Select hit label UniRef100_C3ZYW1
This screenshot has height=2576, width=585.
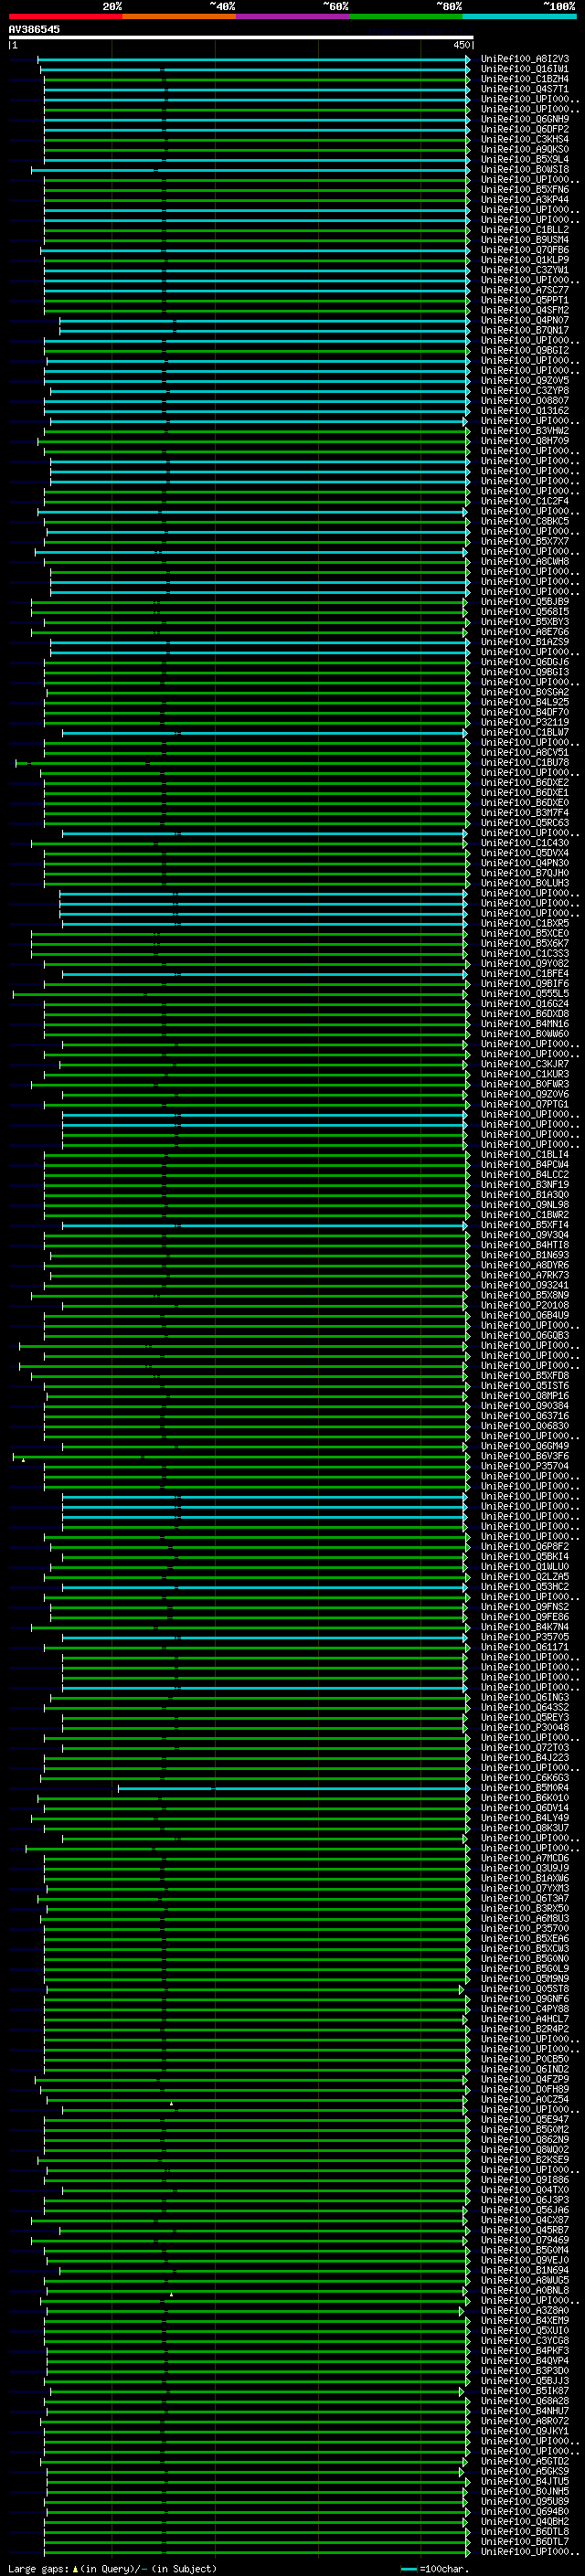pyautogui.click(x=525, y=270)
